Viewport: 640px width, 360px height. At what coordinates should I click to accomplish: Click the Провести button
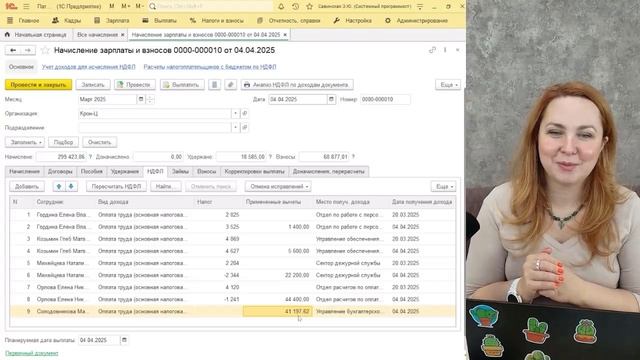point(135,85)
